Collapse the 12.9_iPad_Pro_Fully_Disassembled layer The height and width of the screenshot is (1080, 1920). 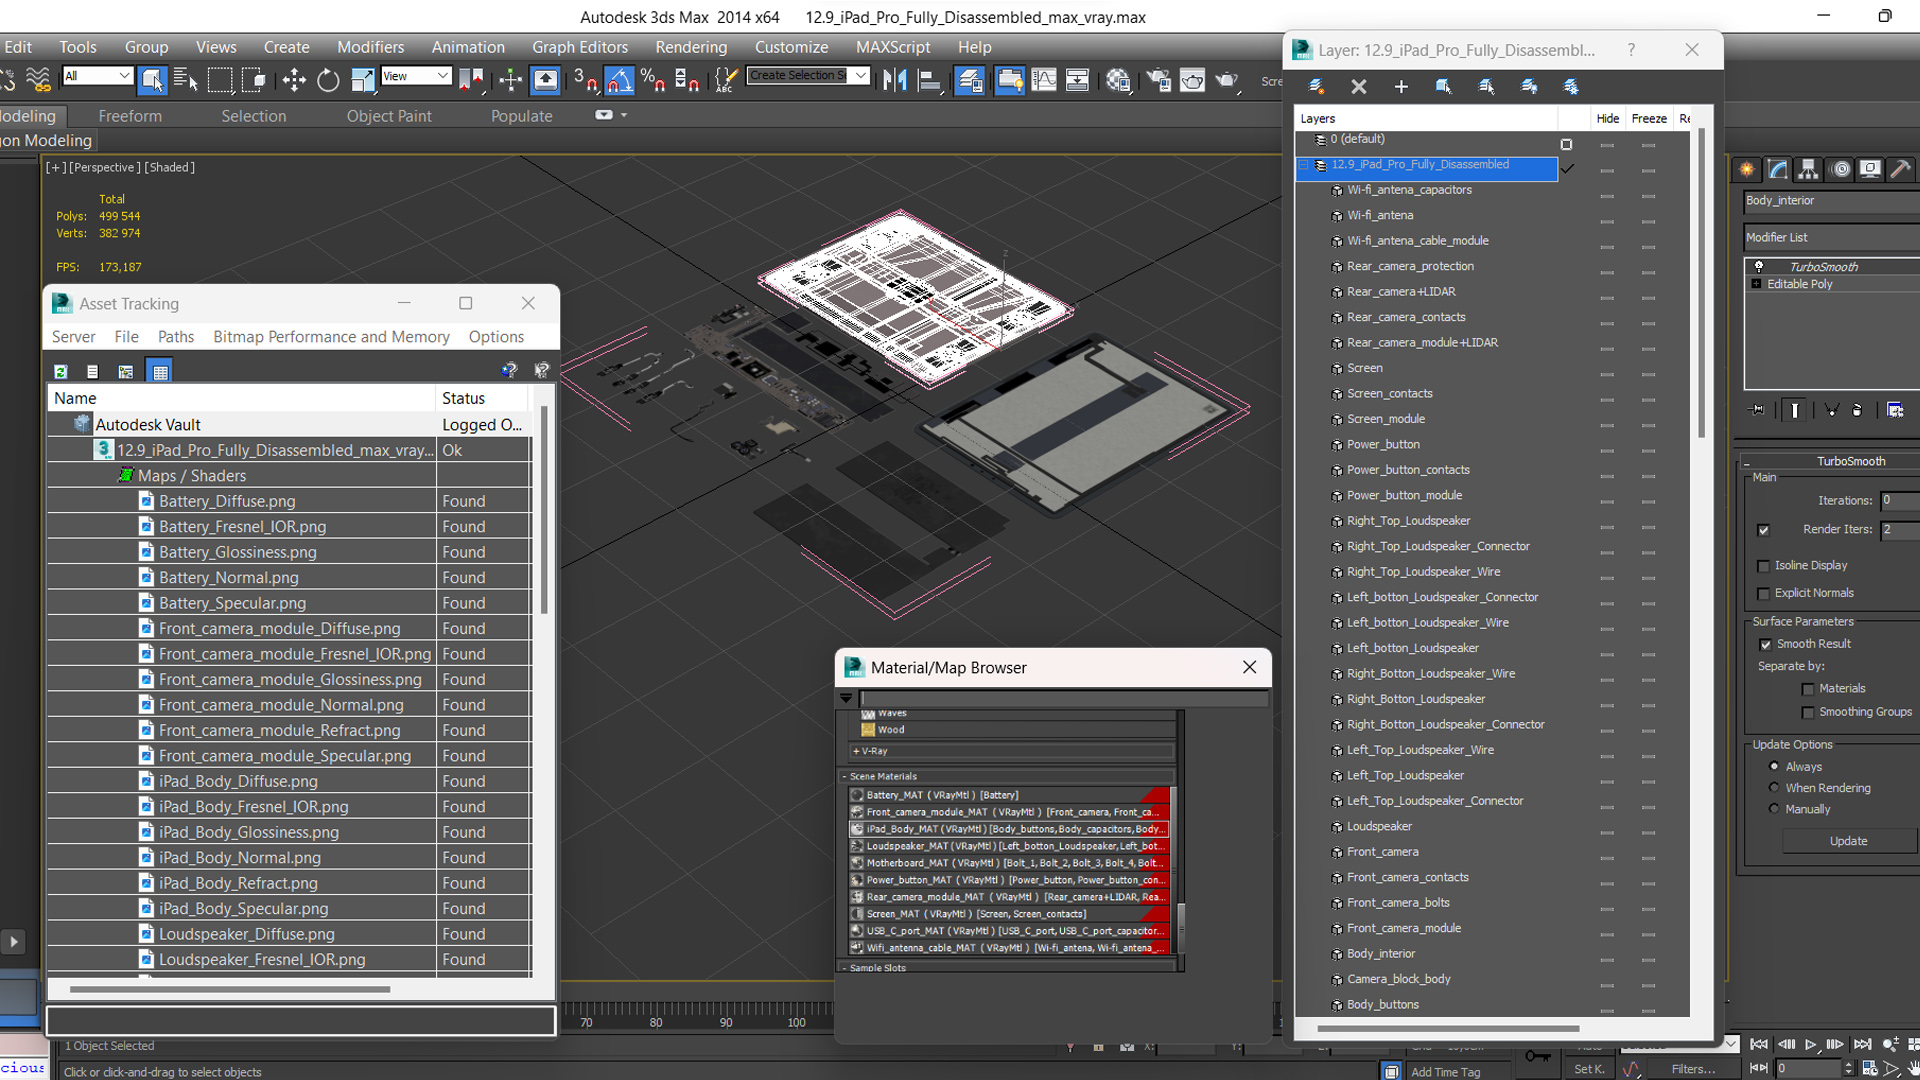click(x=1304, y=165)
